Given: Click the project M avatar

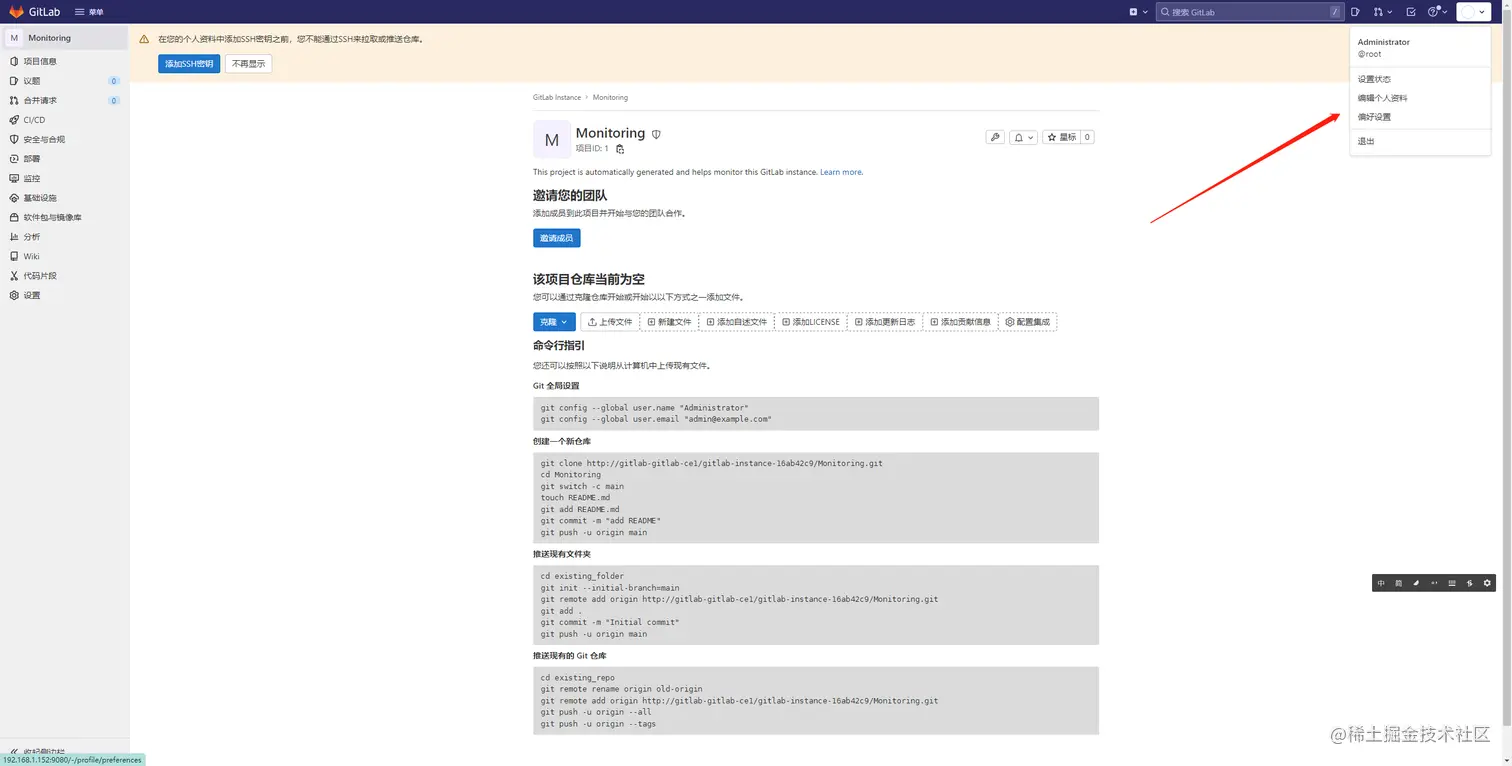Looking at the screenshot, I should pyautogui.click(x=552, y=140).
